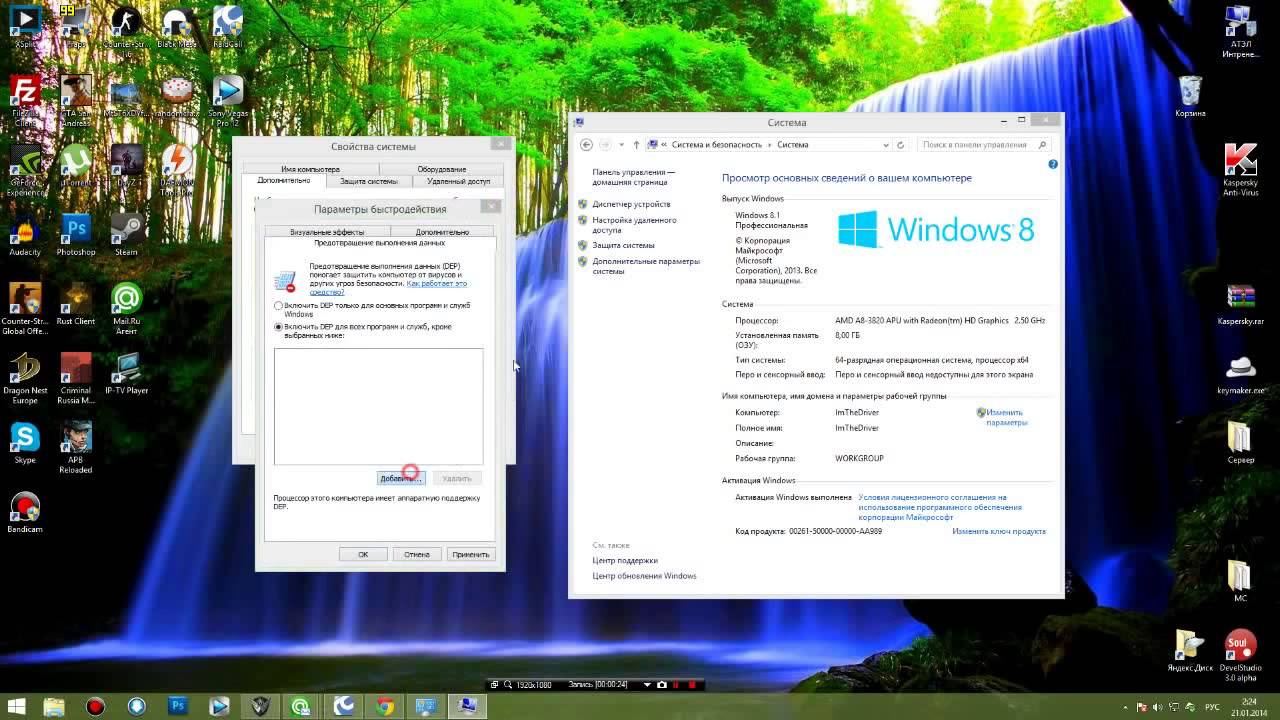Launch Skype from the desktop
1280x720 pixels.
[25, 442]
